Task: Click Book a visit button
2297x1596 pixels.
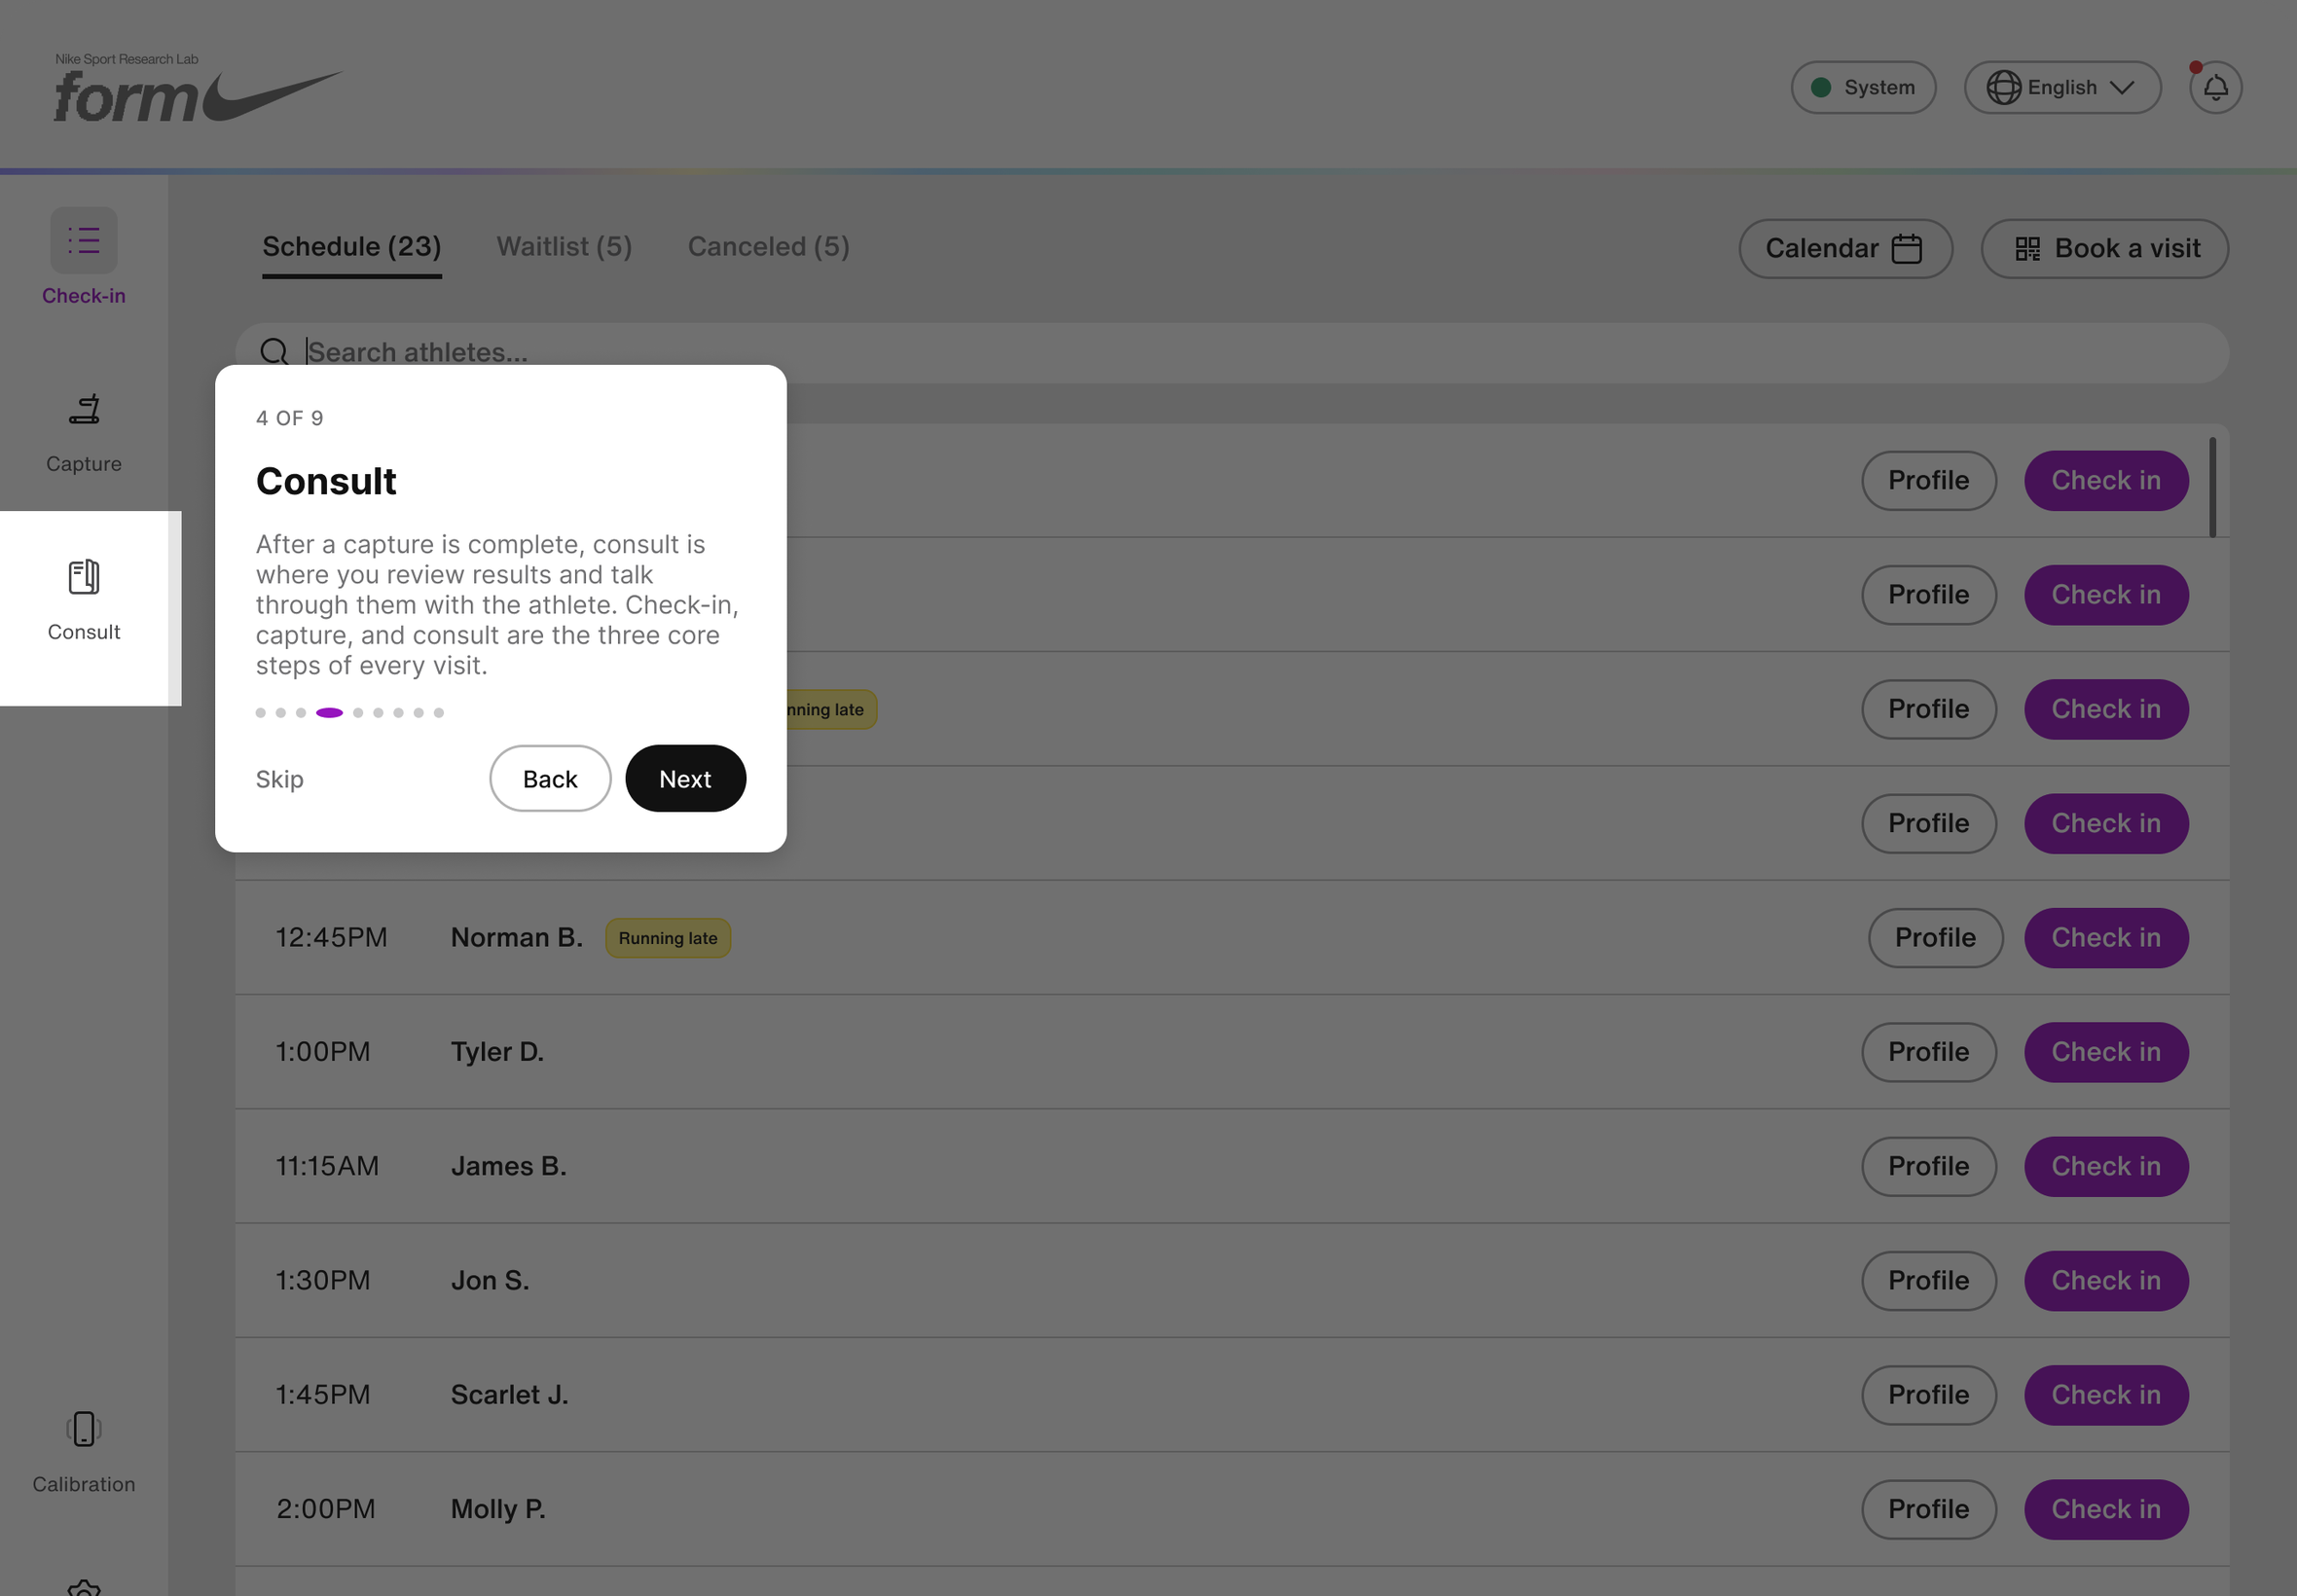Action: (x=2104, y=248)
